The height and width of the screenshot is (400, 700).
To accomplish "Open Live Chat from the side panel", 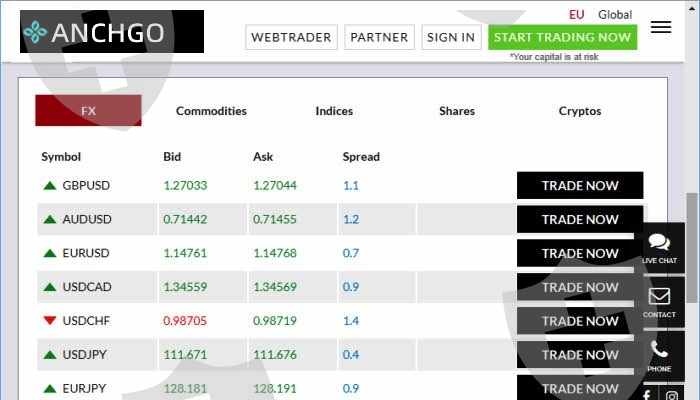I will (659, 247).
